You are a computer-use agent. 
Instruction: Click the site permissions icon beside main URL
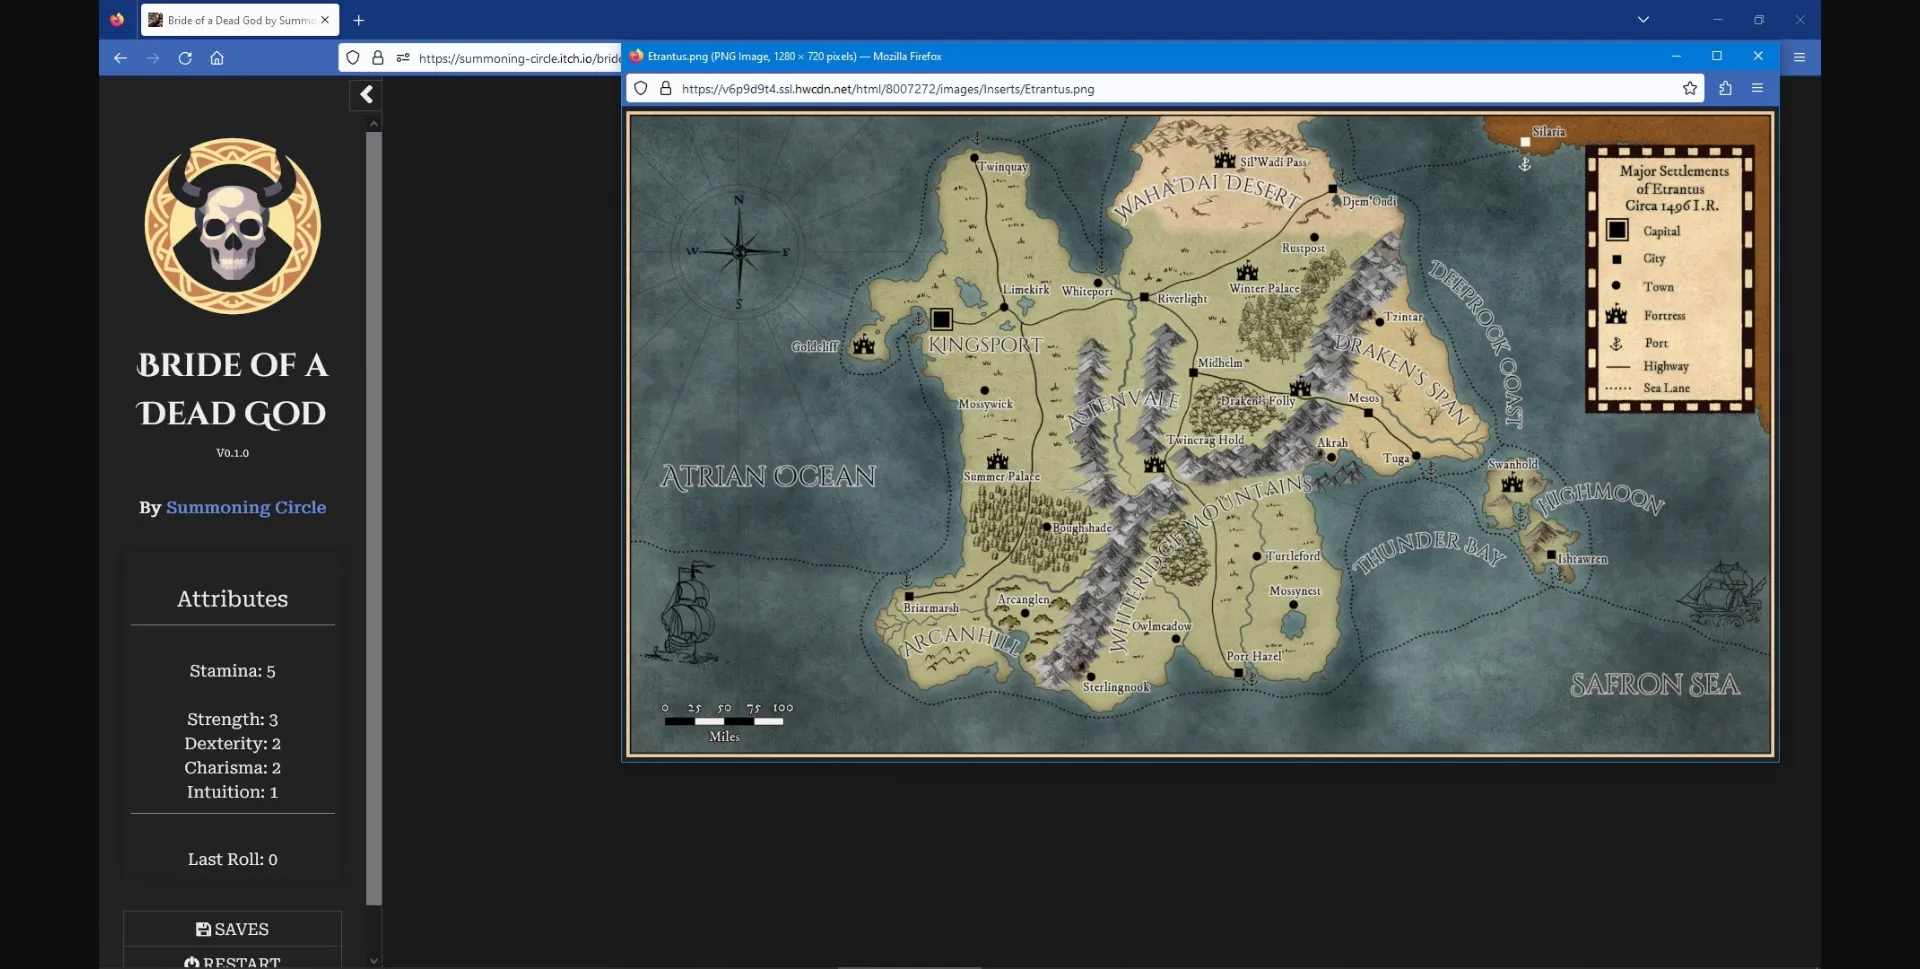coord(403,58)
